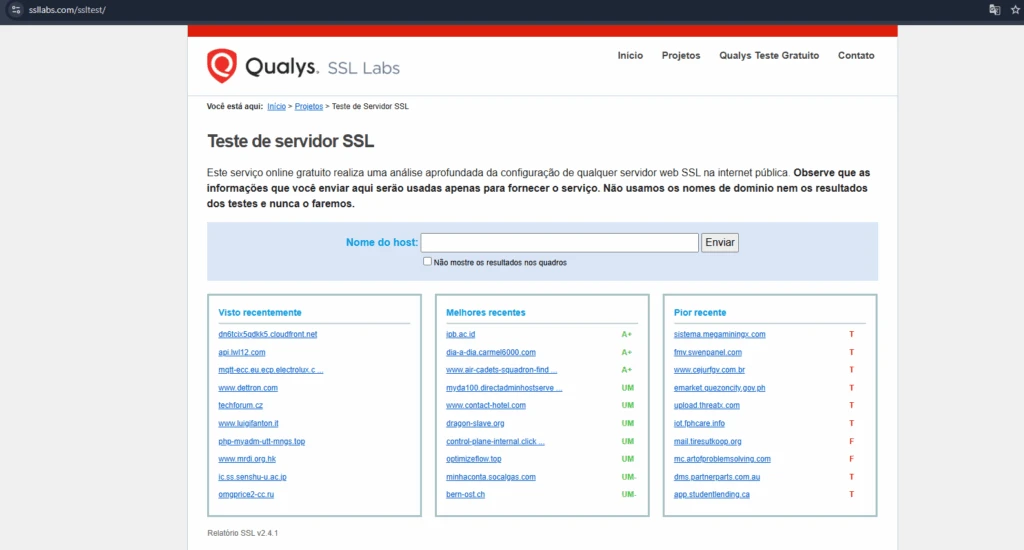Open the Início navigation menu item
The height and width of the screenshot is (550, 1024).
(630, 56)
